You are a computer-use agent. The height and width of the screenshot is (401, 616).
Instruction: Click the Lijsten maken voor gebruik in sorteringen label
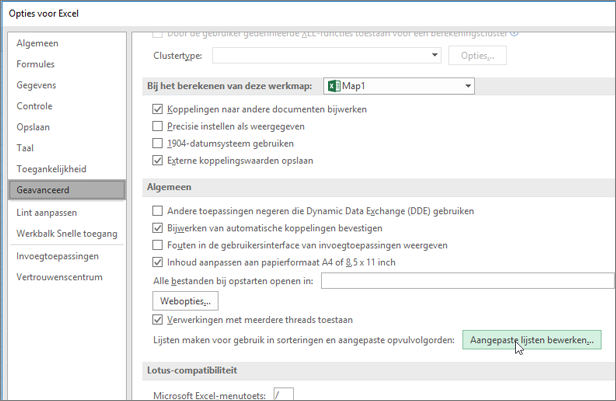(x=304, y=340)
